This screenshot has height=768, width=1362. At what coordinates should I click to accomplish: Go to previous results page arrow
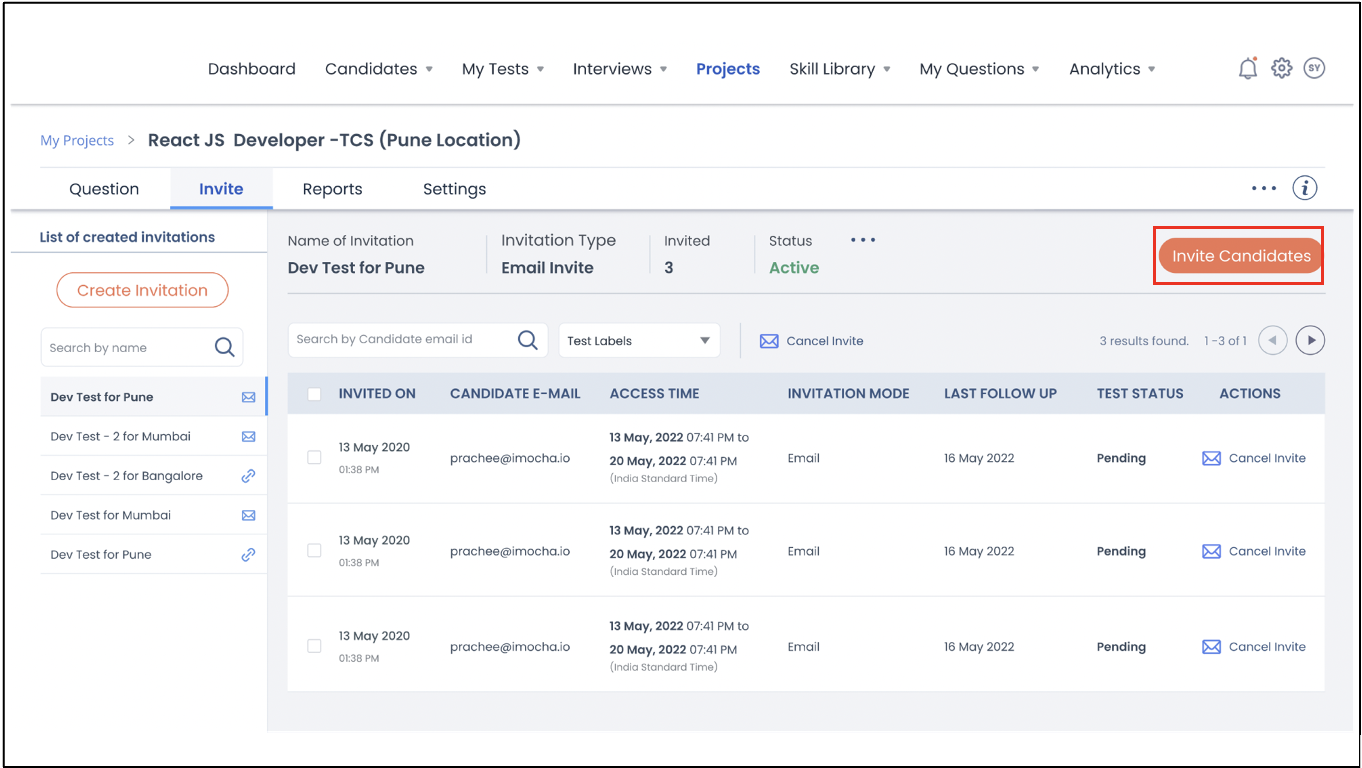[x=1272, y=340]
